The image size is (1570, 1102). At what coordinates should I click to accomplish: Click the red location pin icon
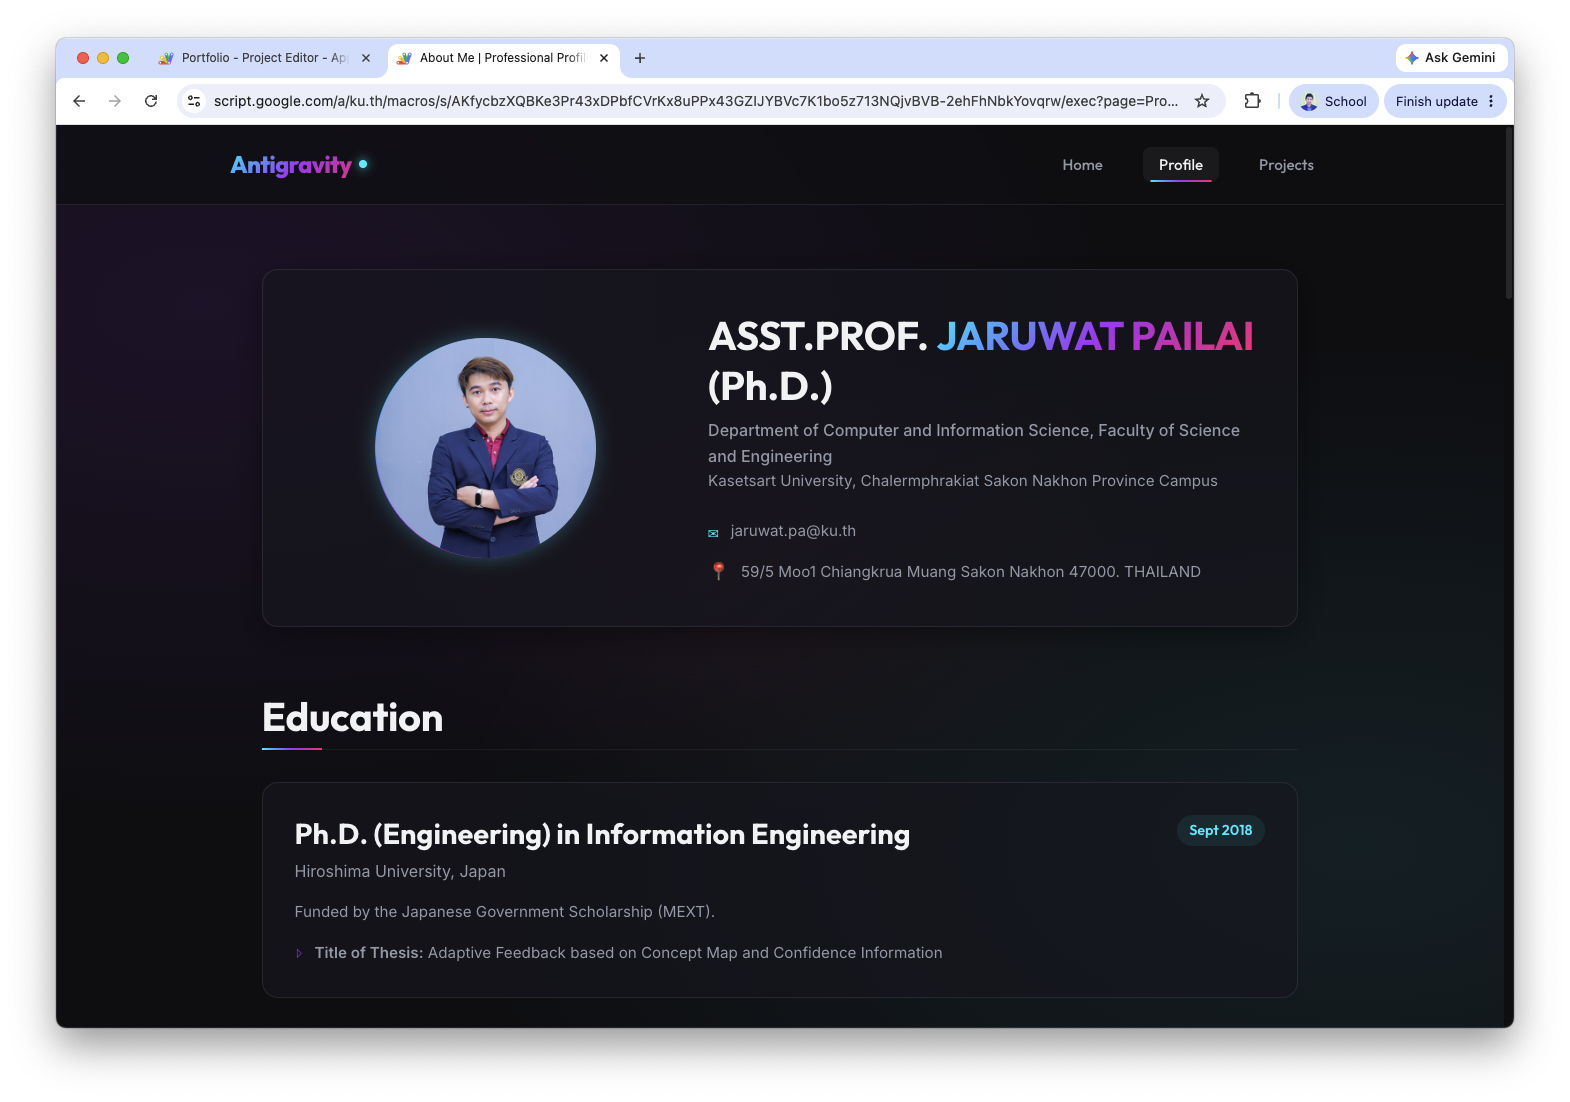pyautogui.click(x=718, y=571)
